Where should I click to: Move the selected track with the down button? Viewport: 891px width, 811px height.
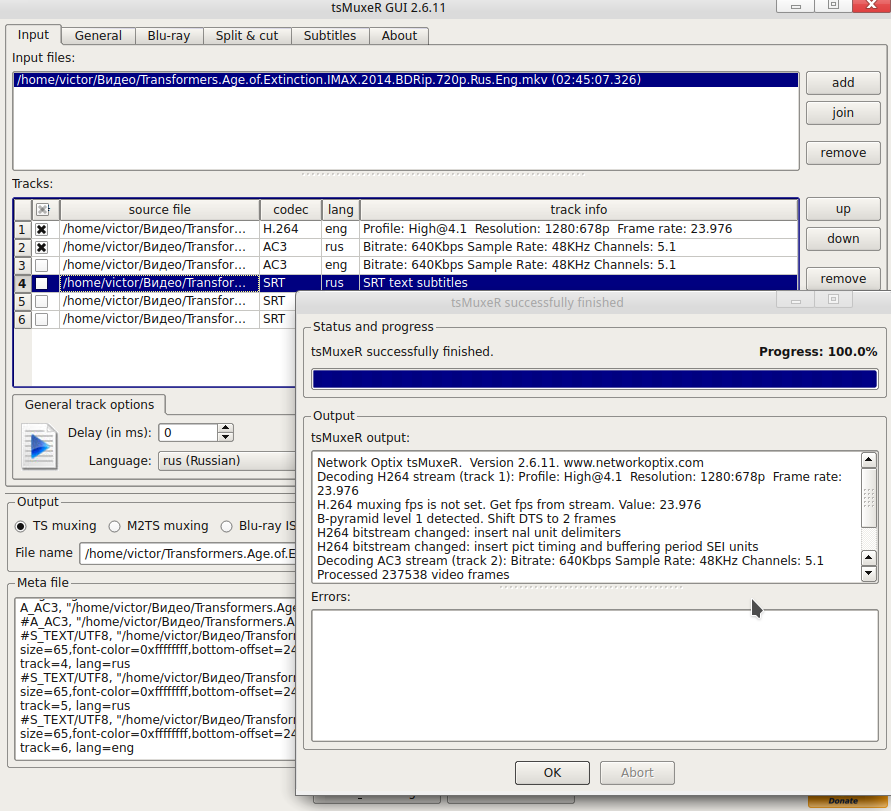point(843,239)
